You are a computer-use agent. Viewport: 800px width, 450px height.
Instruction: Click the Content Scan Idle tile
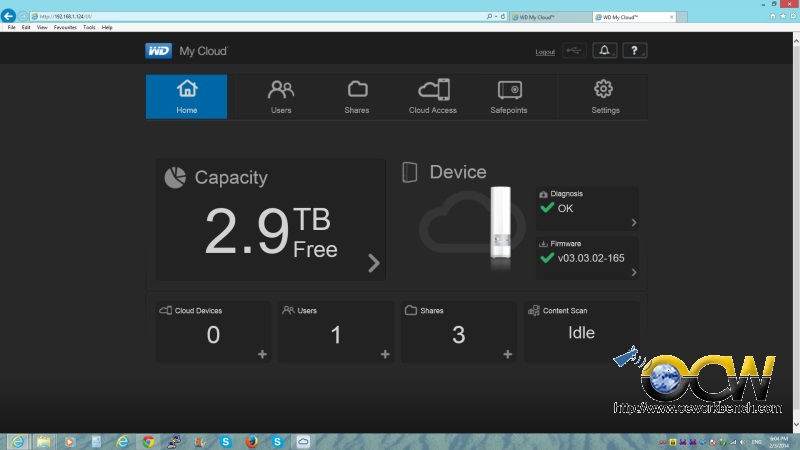(582, 332)
